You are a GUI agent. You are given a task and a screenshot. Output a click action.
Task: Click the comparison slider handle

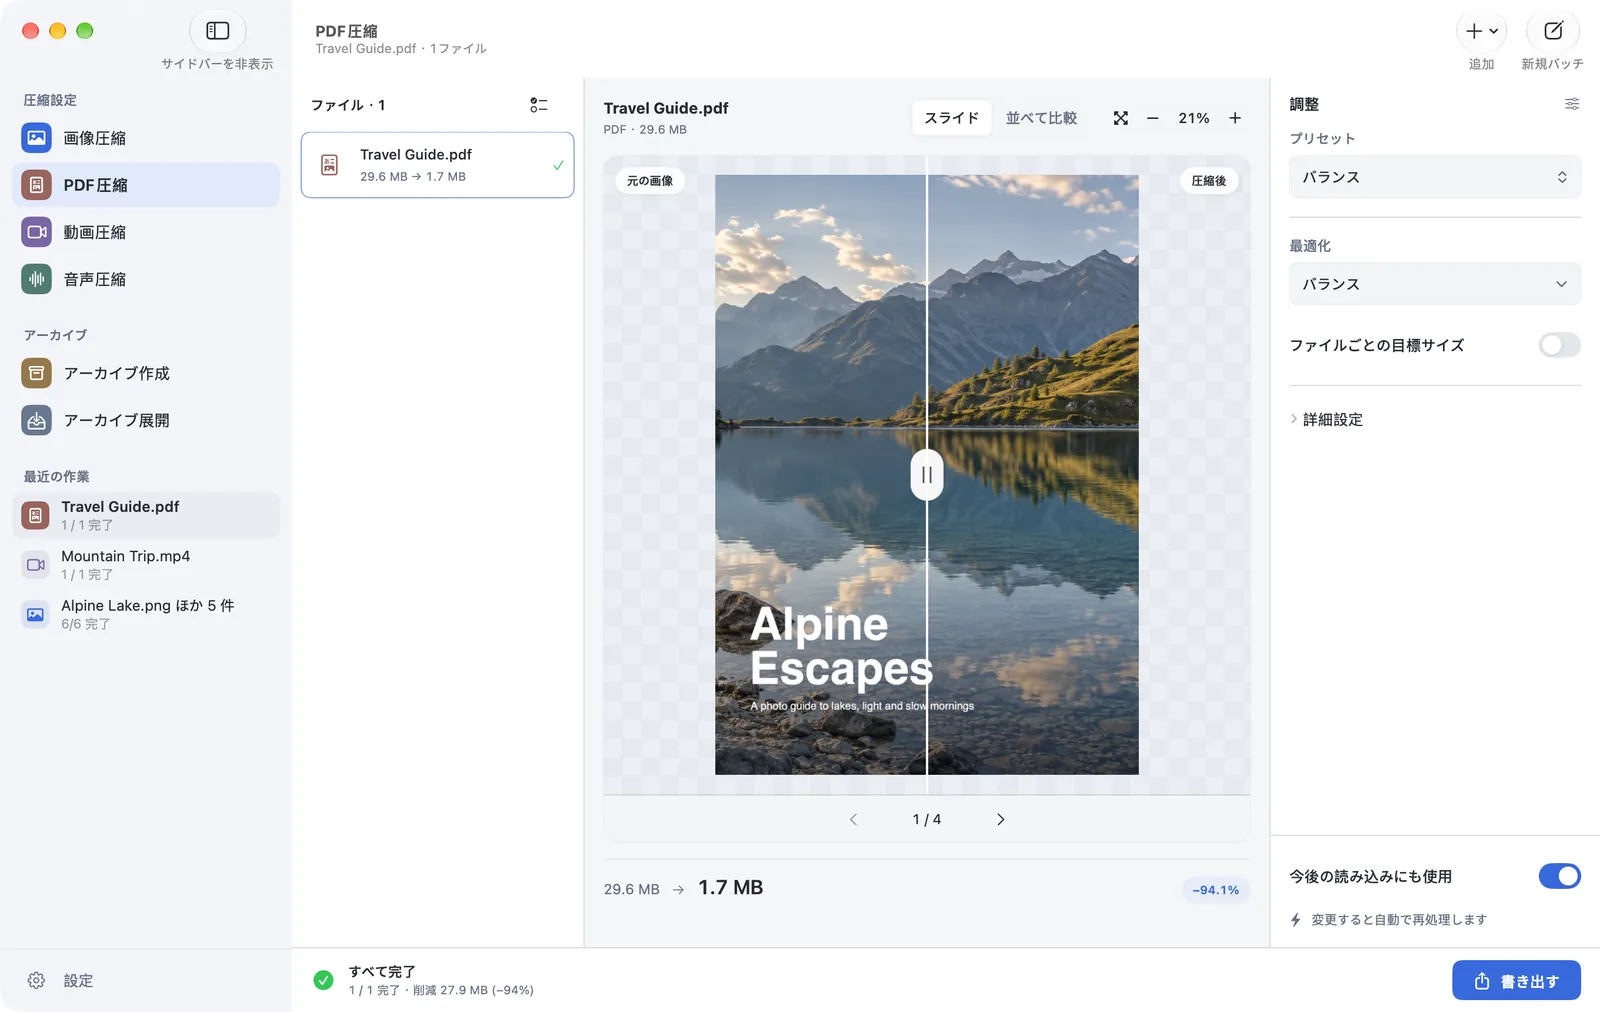pos(927,475)
